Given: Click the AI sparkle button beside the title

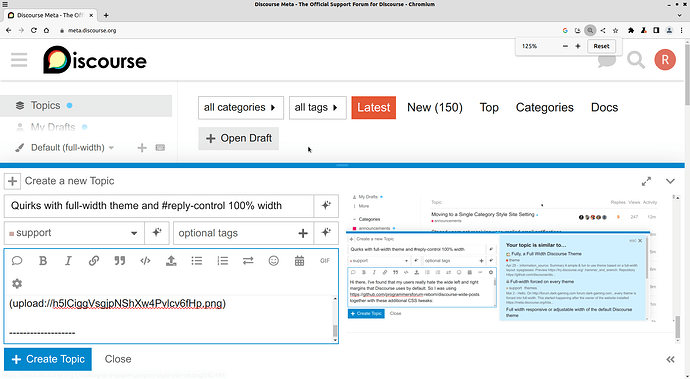Looking at the screenshot, I should click(326, 206).
